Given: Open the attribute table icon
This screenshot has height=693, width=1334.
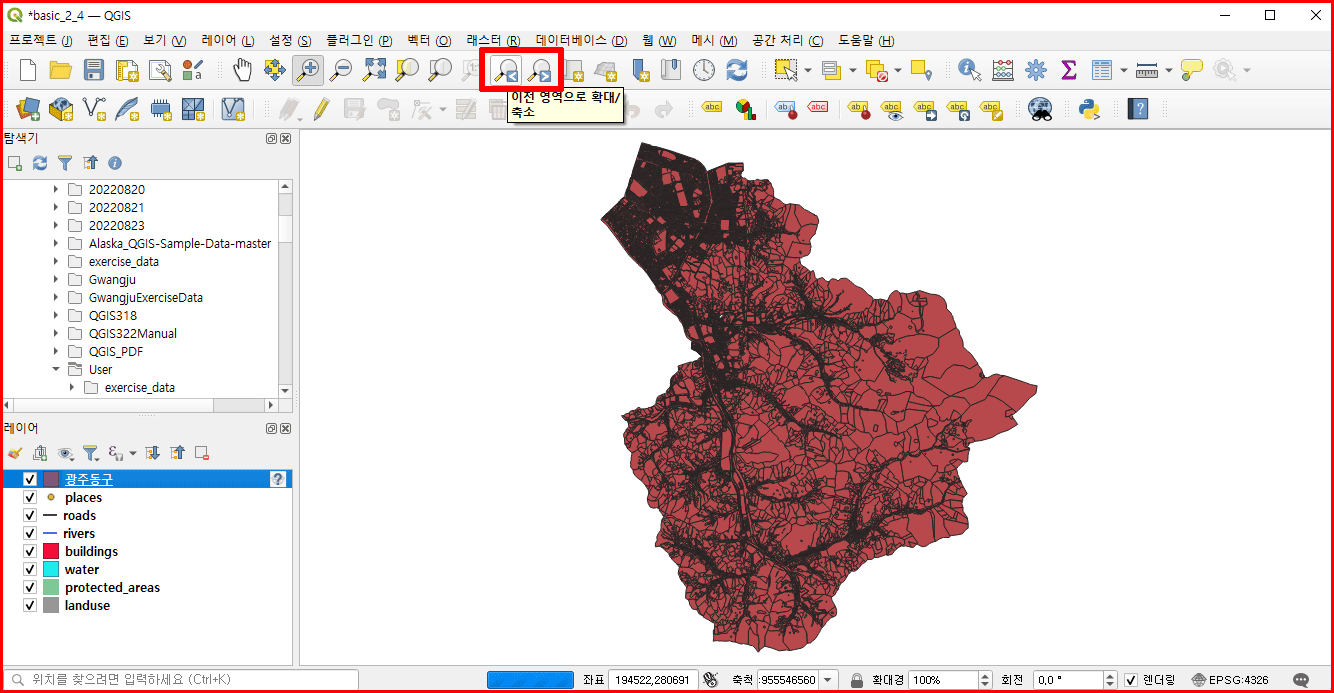Looking at the screenshot, I should point(1102,70).
